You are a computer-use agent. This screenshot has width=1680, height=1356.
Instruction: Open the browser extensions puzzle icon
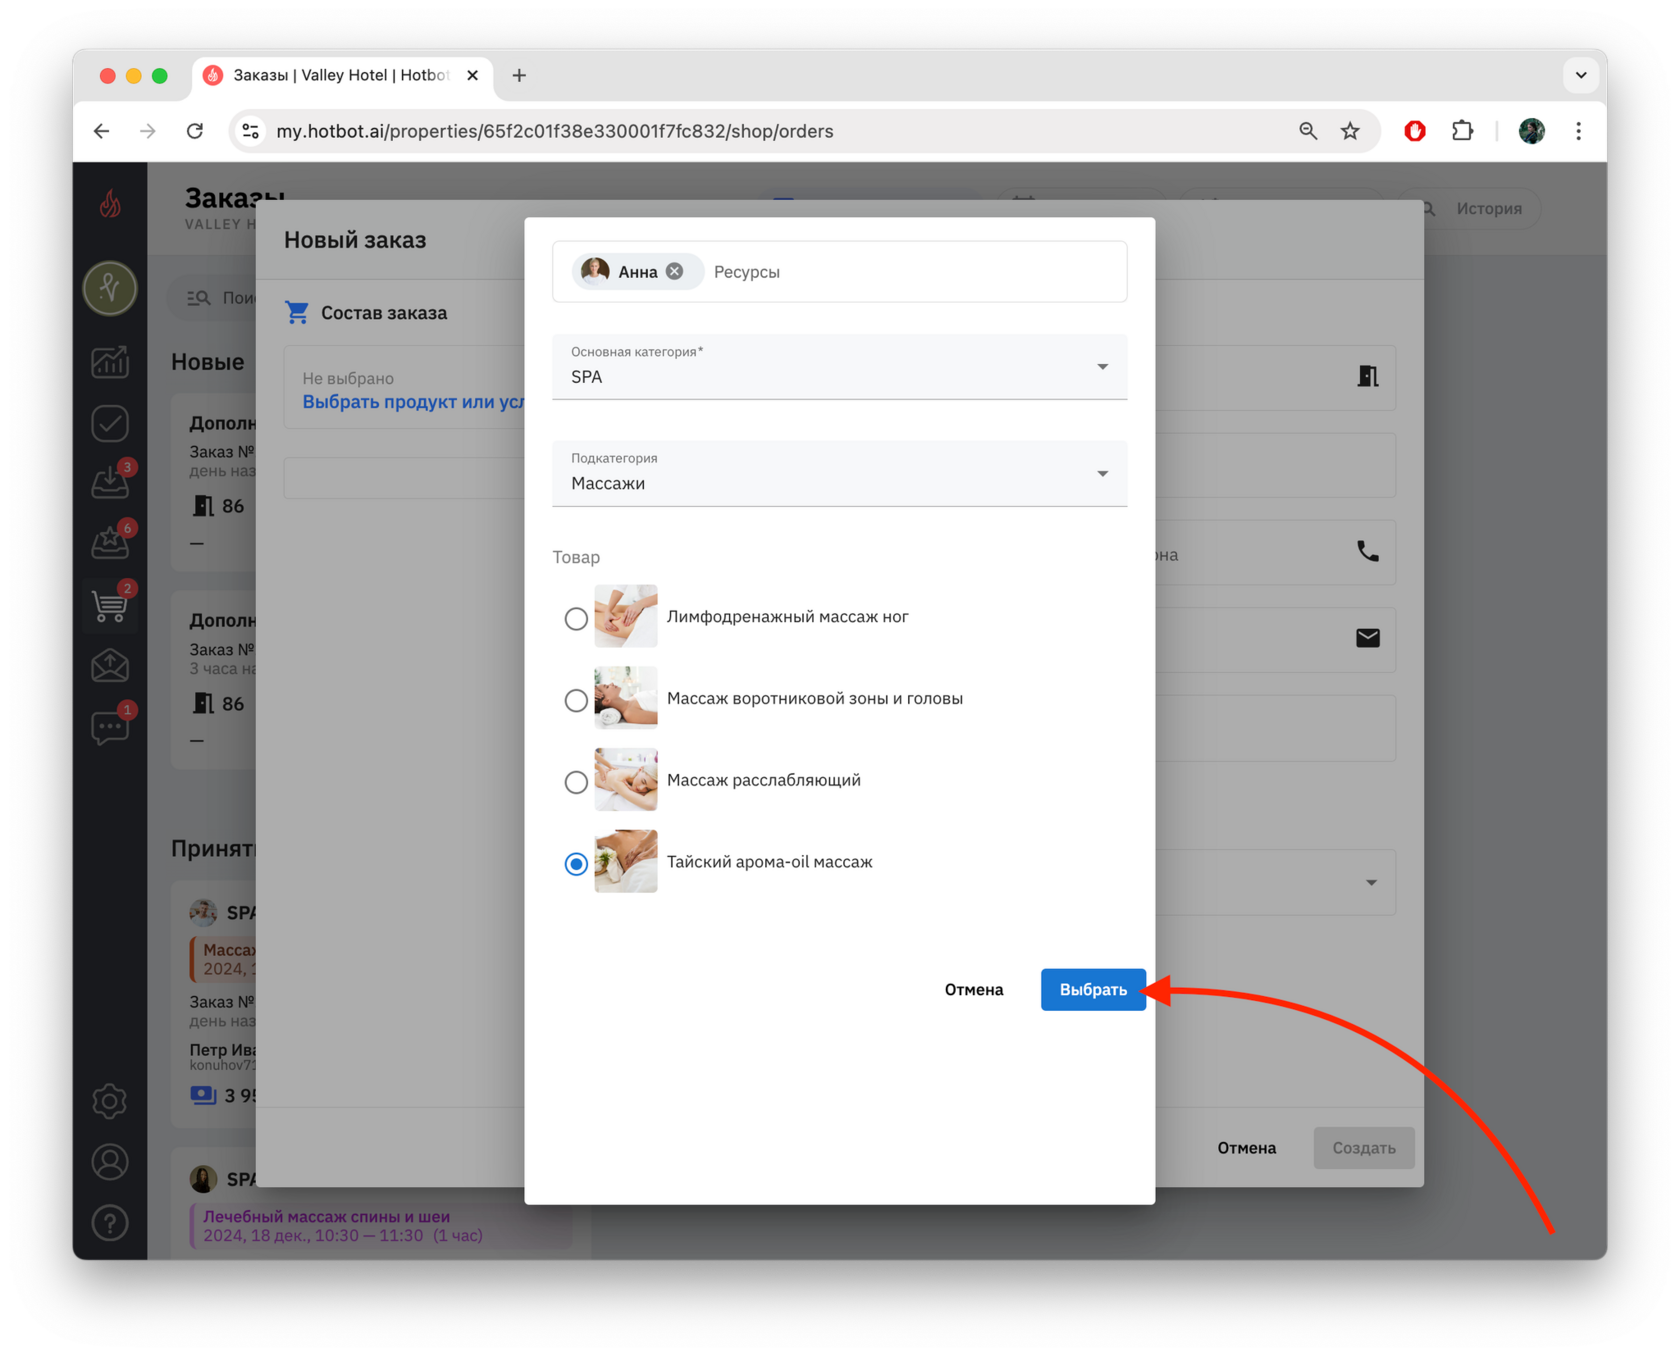1462,131
